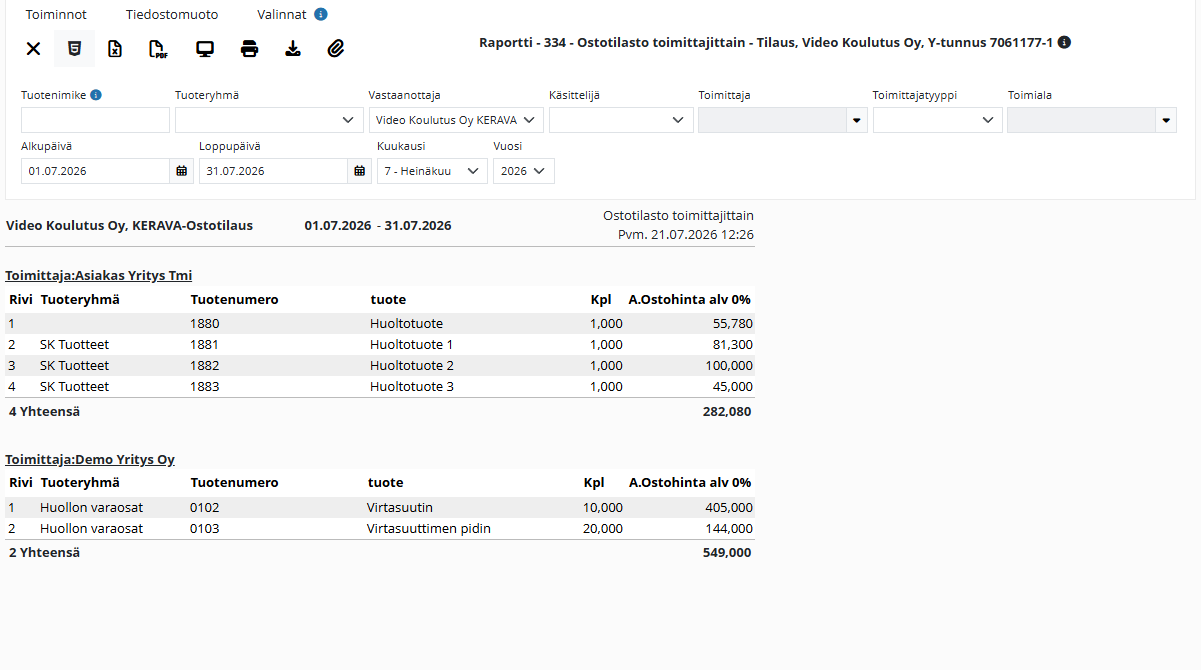The image size is (1201, 670).
Task: Select the Huoltotuote 2 product cell
Action: click(x=412, y=366)
